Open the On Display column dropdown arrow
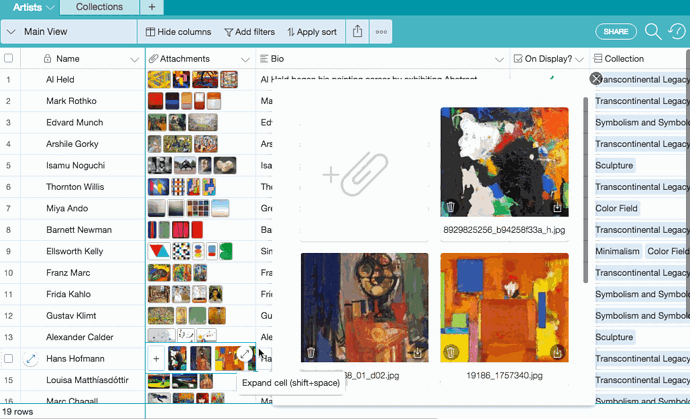Image resolution: width=690 pixels, height=419 pixels. [x=579, y=59]
